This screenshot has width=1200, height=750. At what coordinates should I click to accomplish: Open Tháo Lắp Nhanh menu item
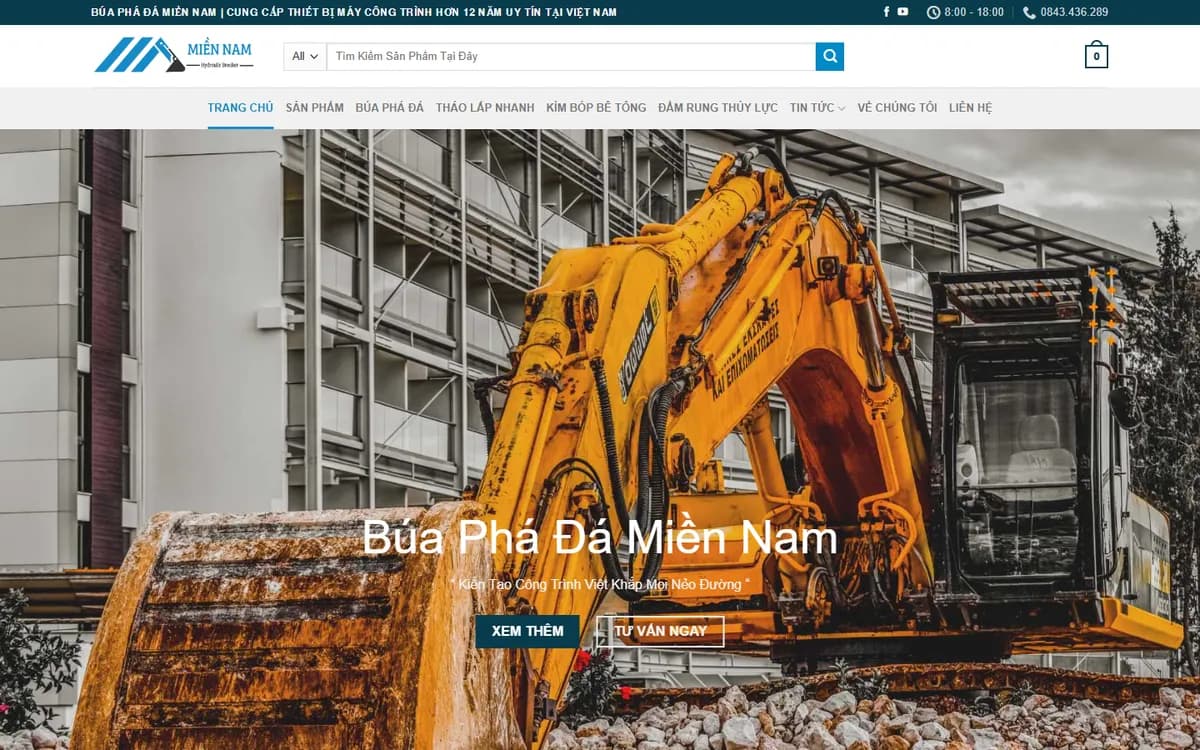point(485,108)
